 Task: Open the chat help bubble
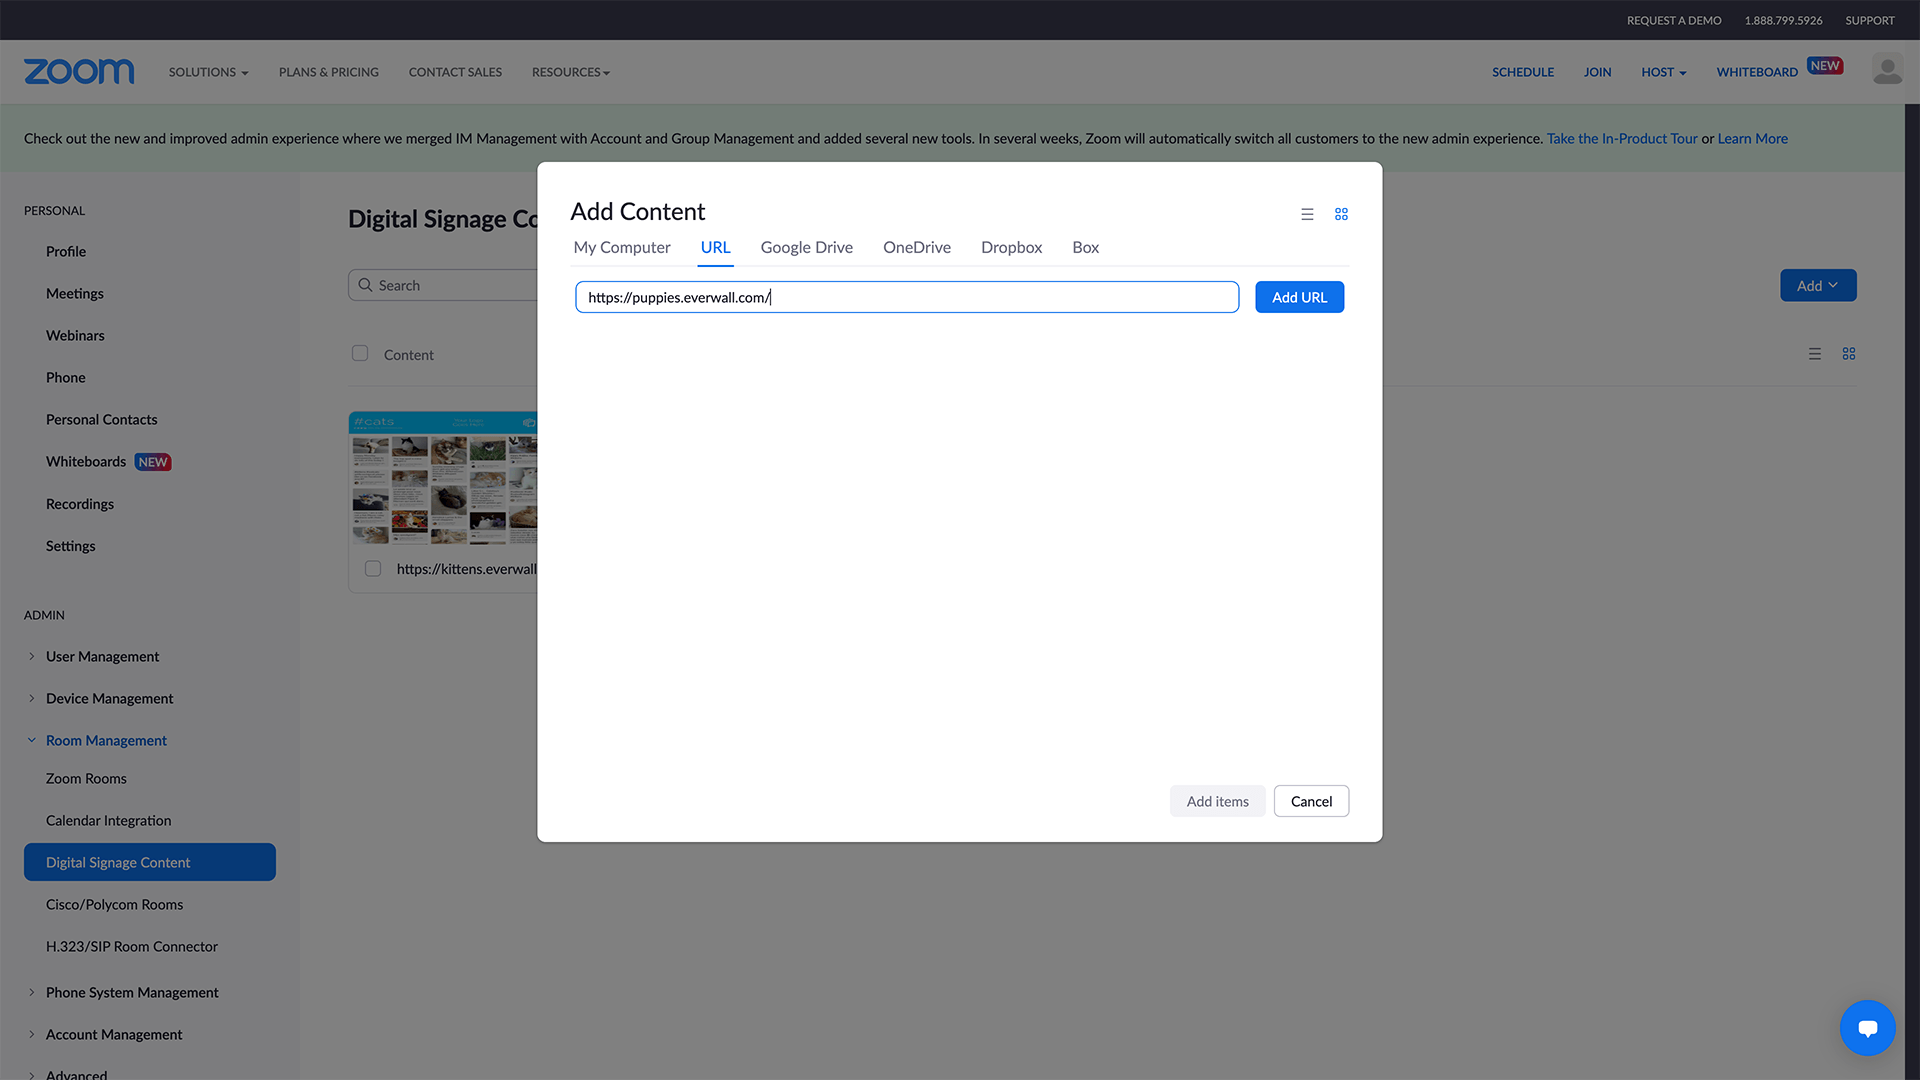pyautogui.click(x=1867, y=1027)
